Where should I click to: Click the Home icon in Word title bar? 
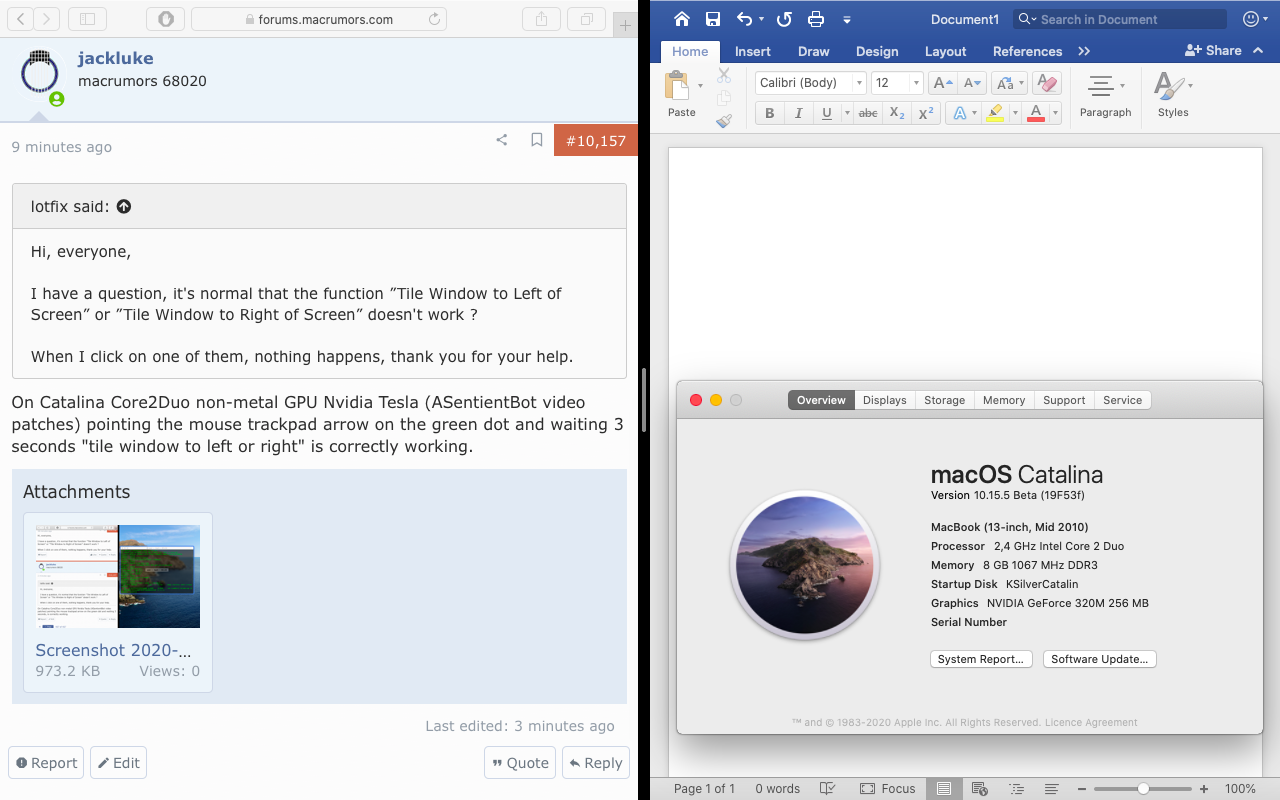click(682, 19)
